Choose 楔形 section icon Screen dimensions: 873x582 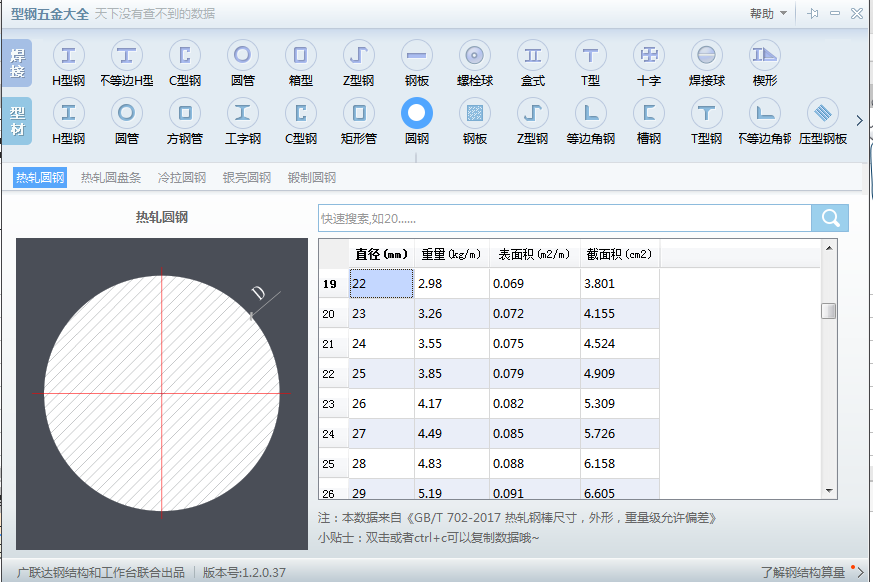coord(764,55)
